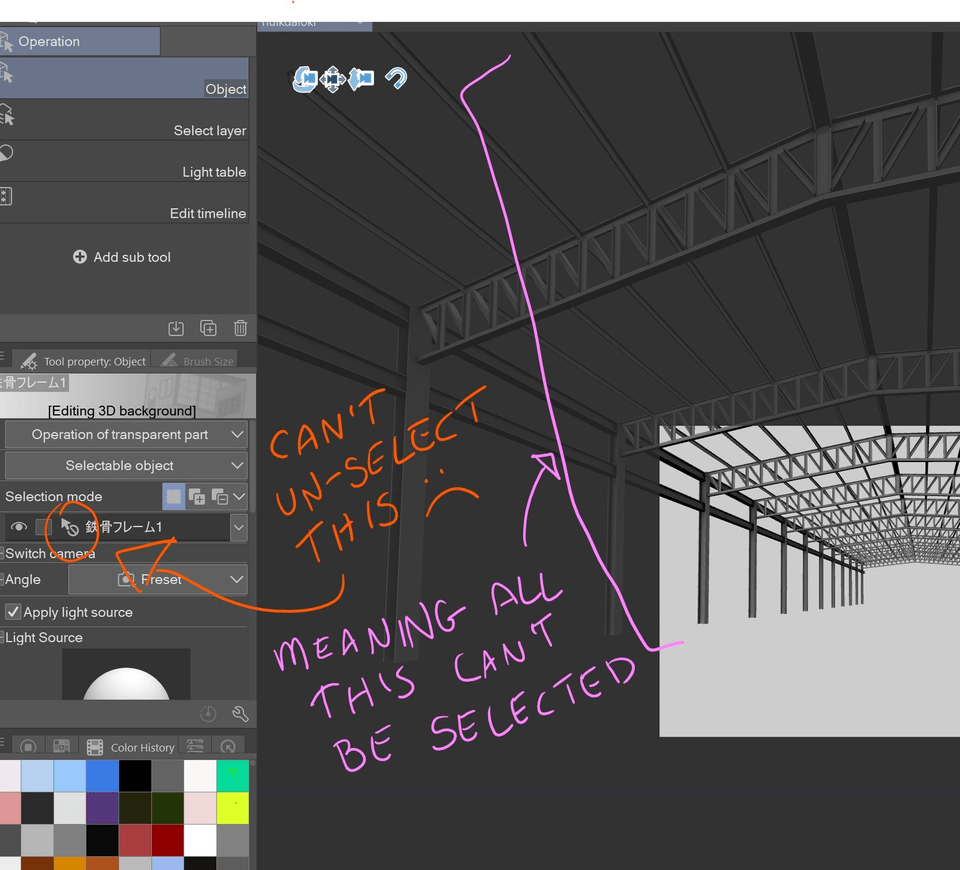Expand Operation of transparent part dropdown
Viewport: 960px width, 870px height.
click(126, 435)
